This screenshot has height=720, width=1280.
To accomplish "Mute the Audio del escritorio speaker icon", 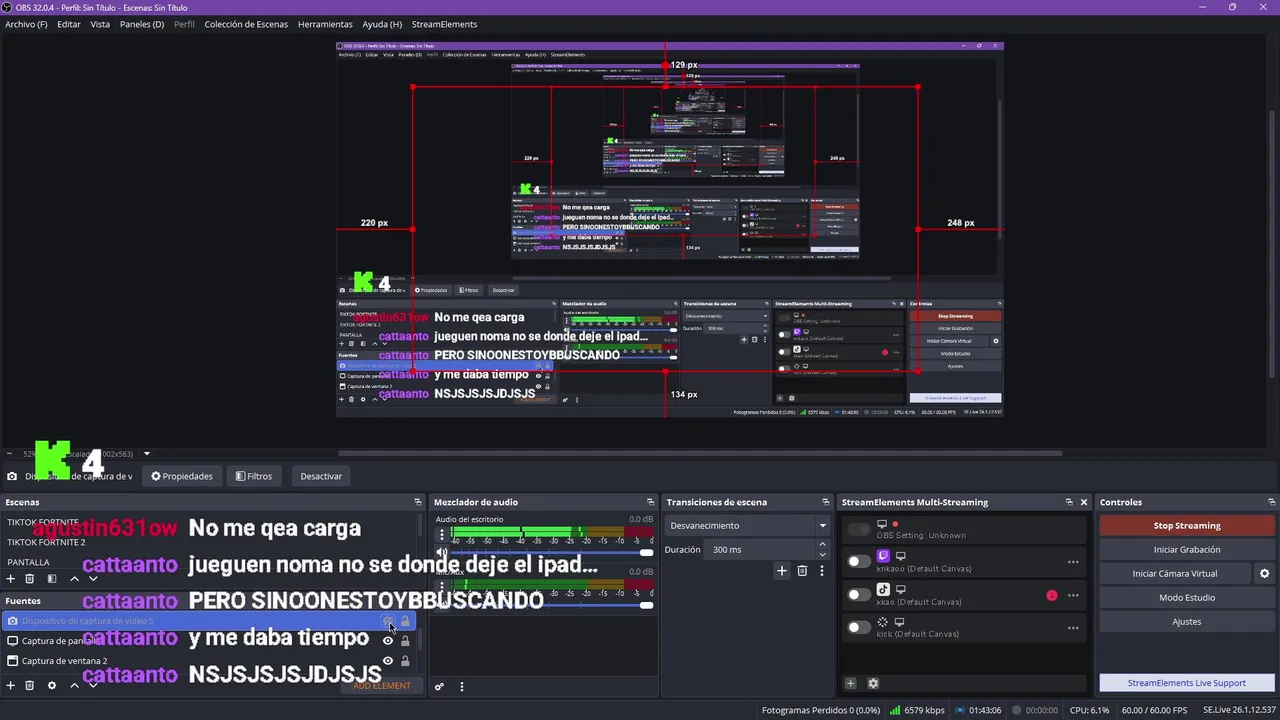I will (442, 552).
